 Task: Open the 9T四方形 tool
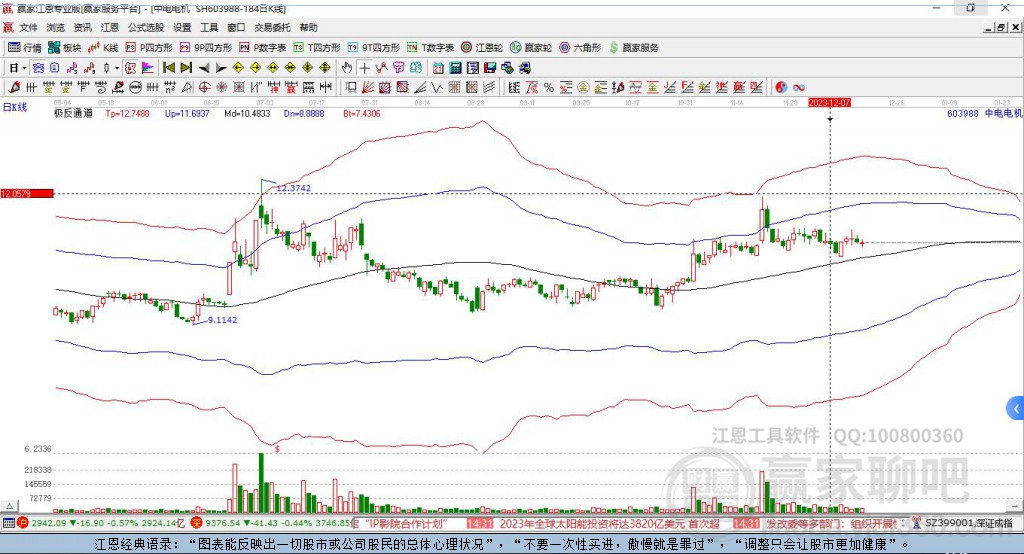pos(374,48)
